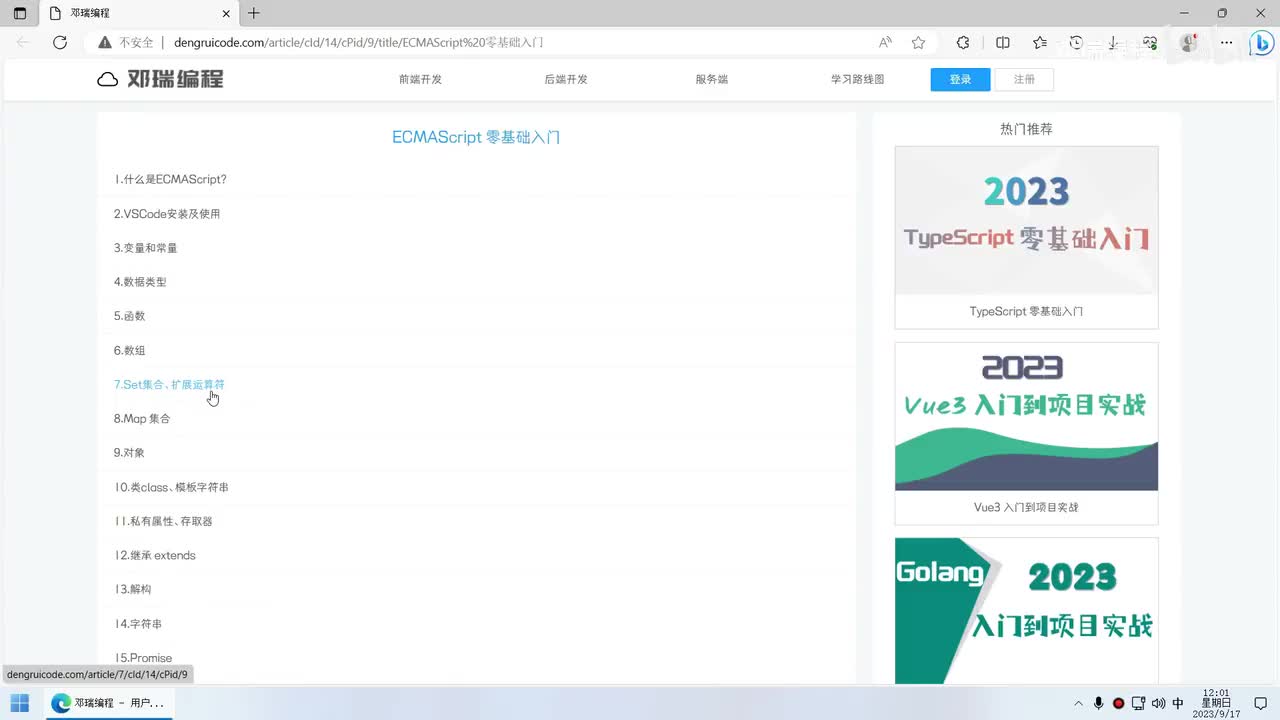The width and height of the screenshot is (1280, 720).
Task: Go back using the browser back arrow
Action: [23, 43]
